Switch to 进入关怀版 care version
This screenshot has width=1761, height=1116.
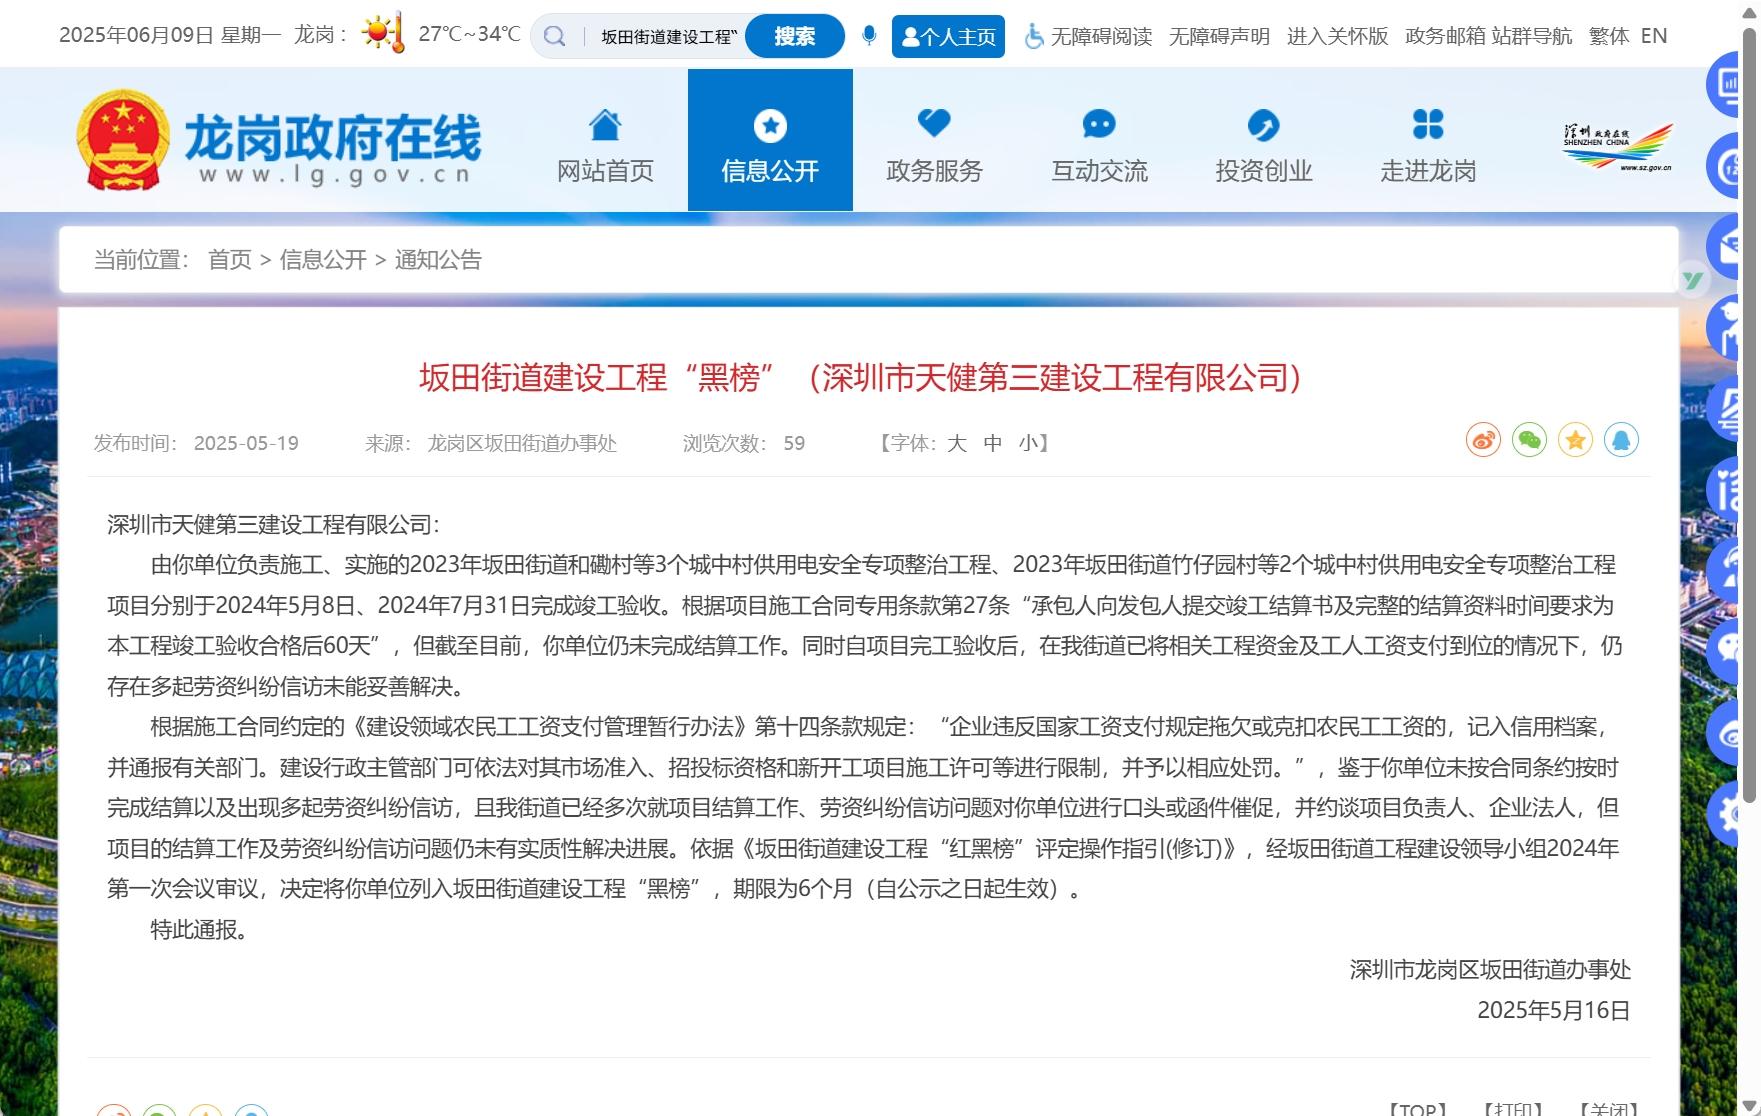[x=1337, y=36]
